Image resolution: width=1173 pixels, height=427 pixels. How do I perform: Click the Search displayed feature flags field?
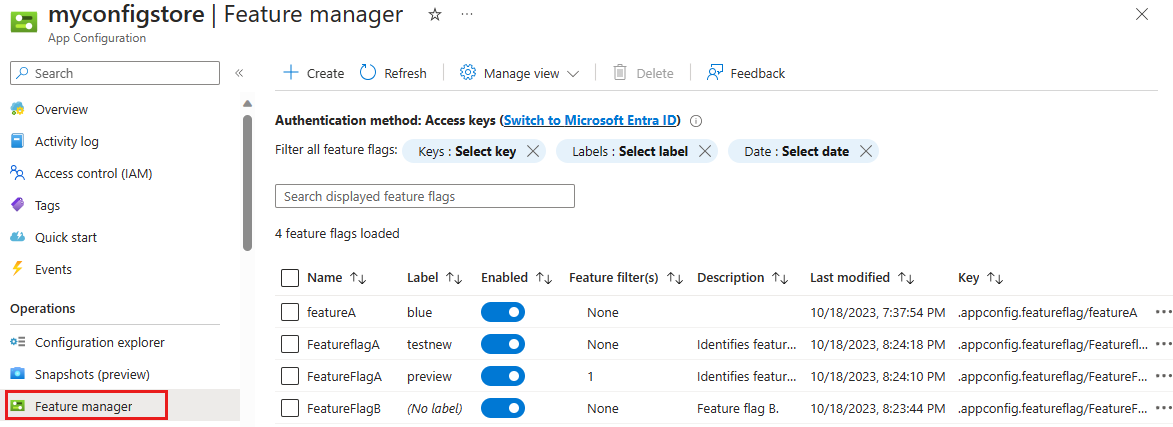point(425,196)
